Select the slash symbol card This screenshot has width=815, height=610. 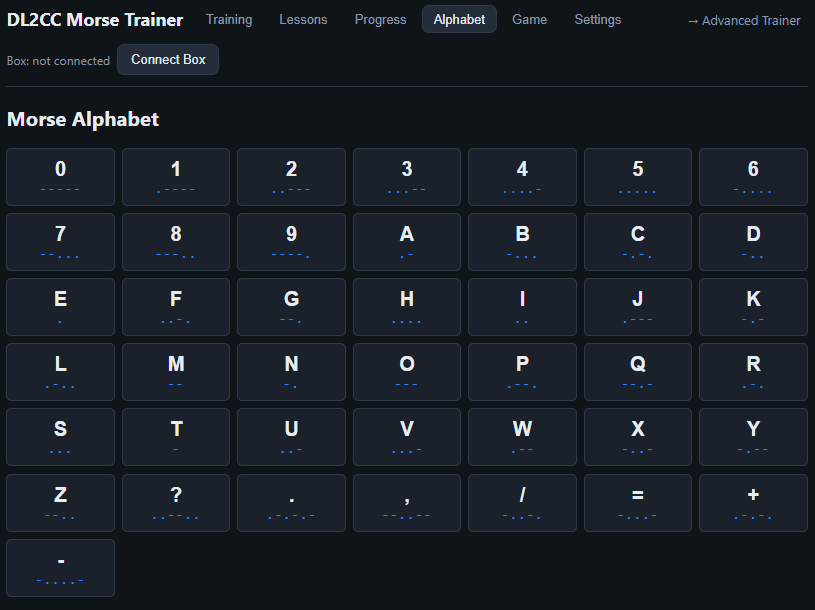click(522, 502)
